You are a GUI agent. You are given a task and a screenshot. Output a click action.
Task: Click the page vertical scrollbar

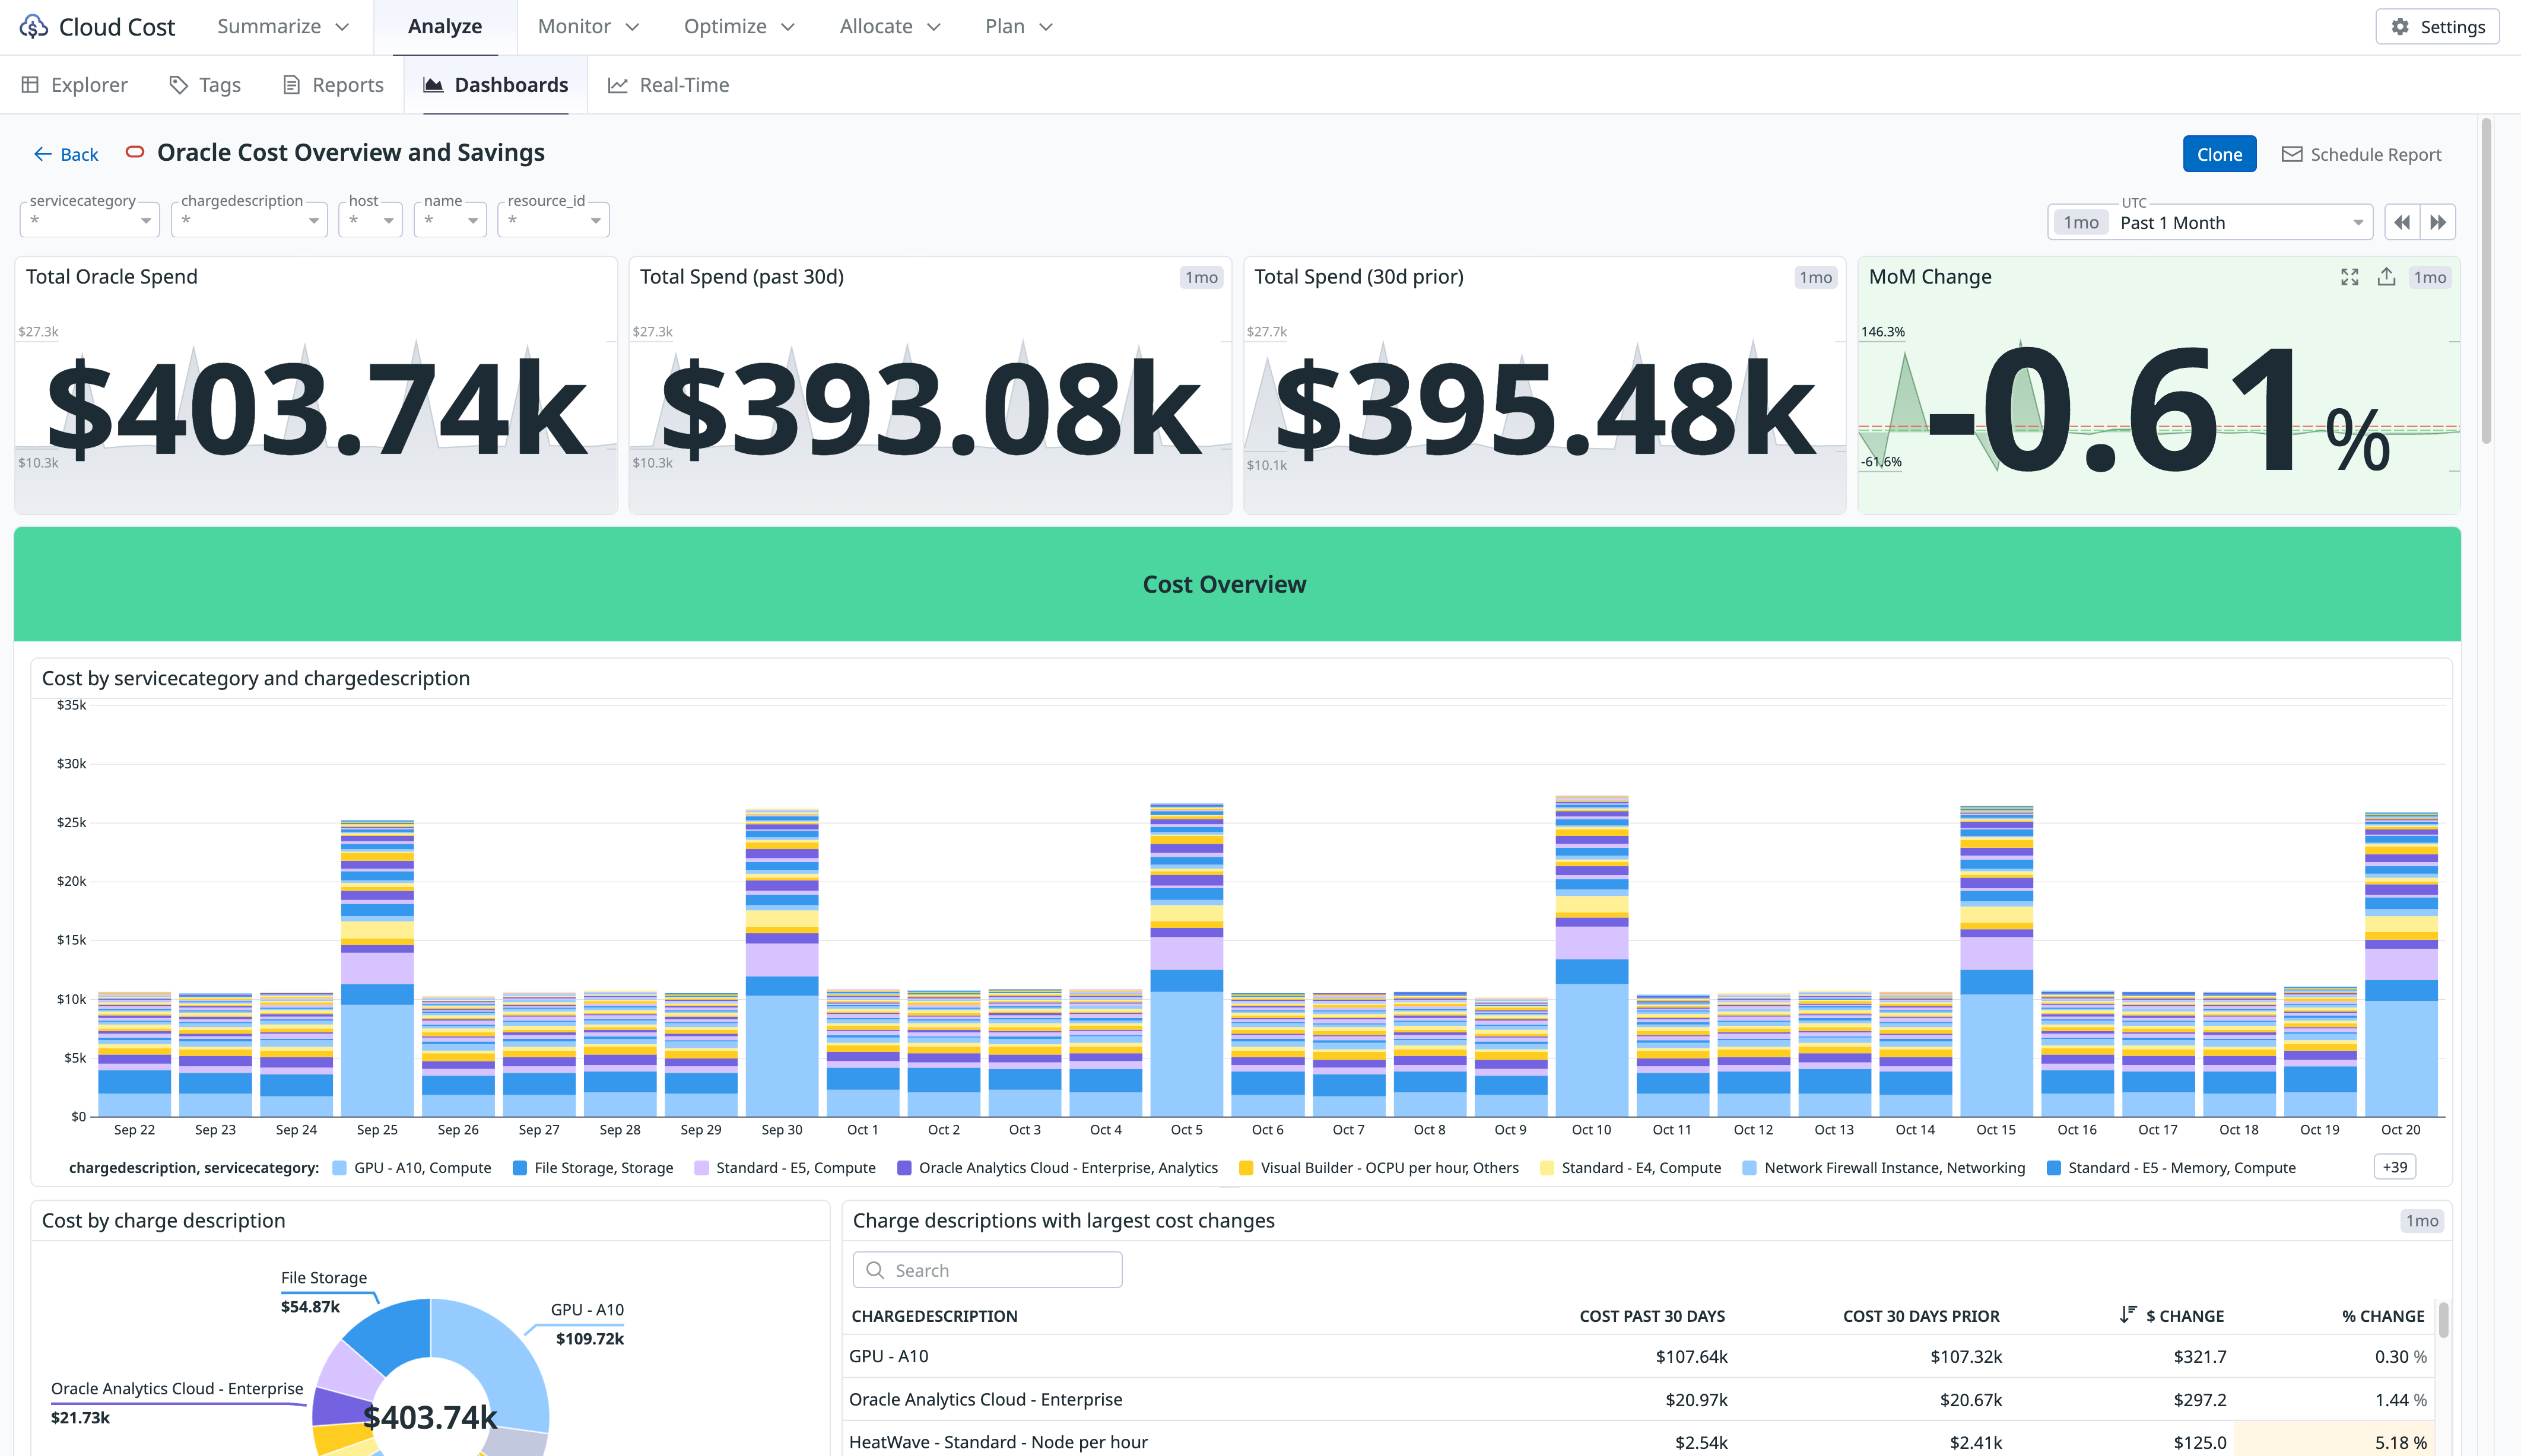[x=2486, y=280]
